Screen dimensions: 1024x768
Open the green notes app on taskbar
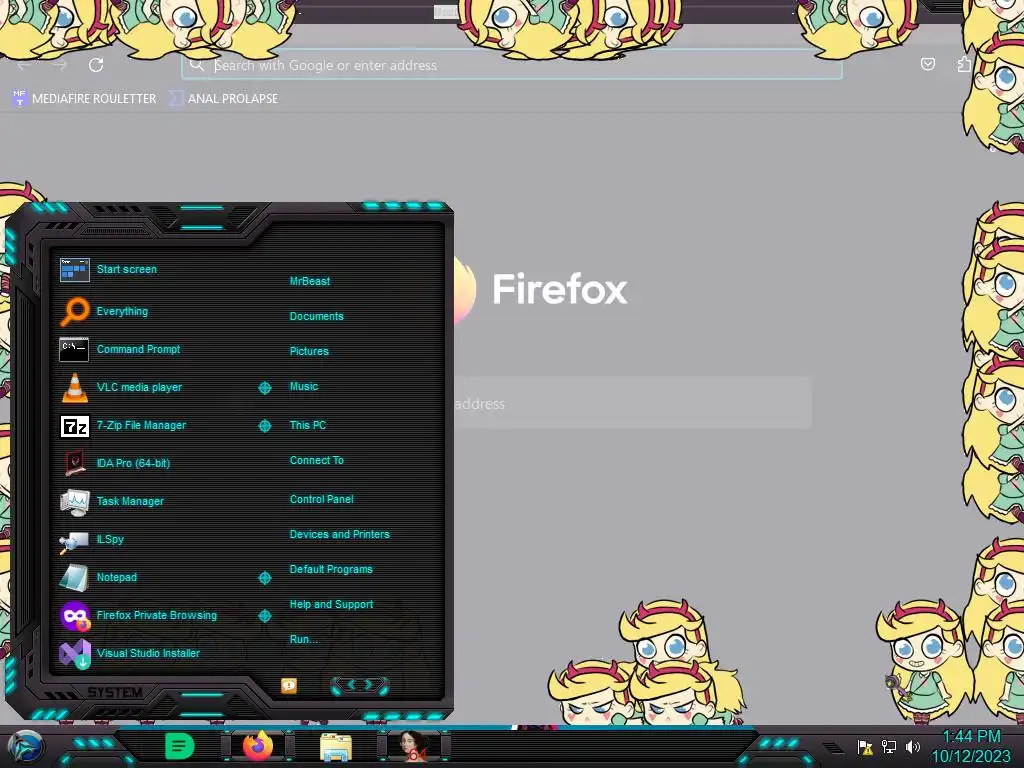tap(180, 746)
